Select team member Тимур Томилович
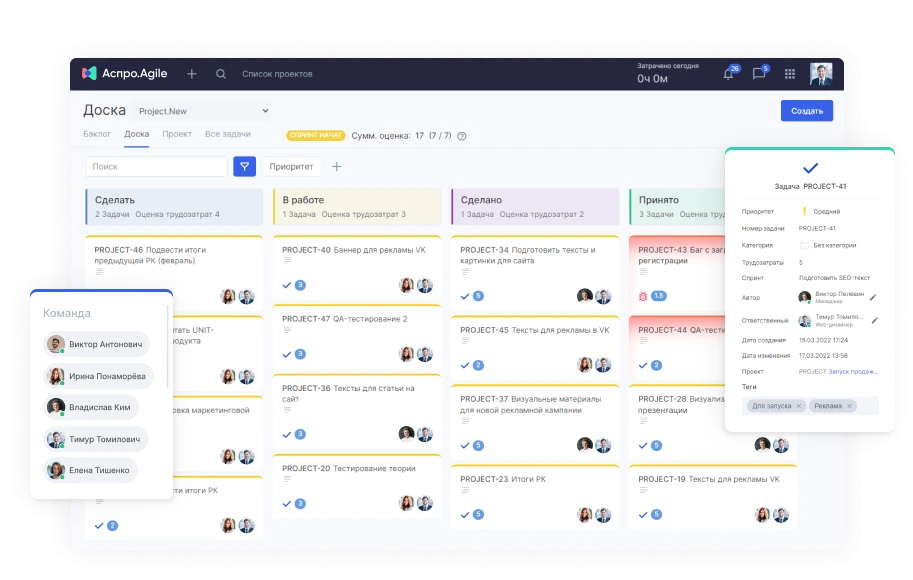913x580 pixels. pyautogui.click(x=95, y=439)
